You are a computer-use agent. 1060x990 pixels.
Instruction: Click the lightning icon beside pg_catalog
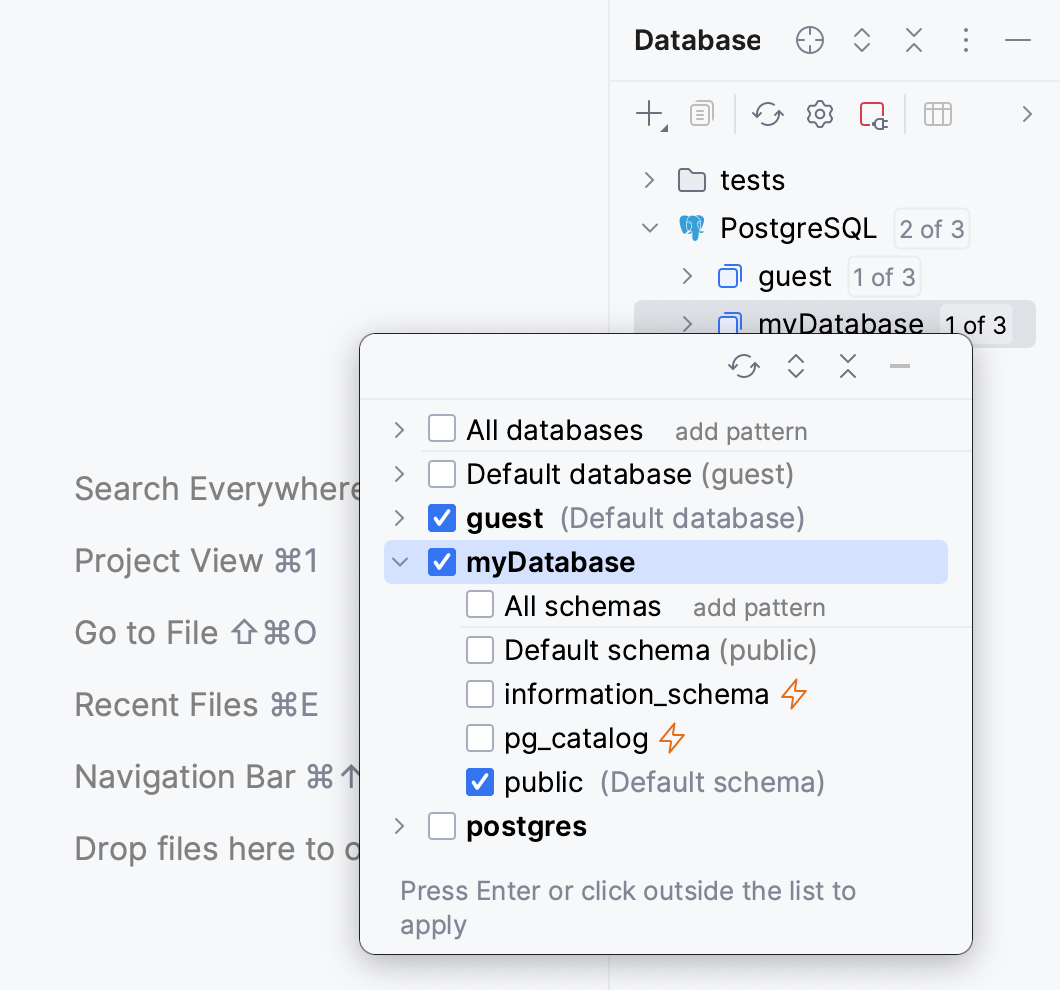[x=673, y=738]
